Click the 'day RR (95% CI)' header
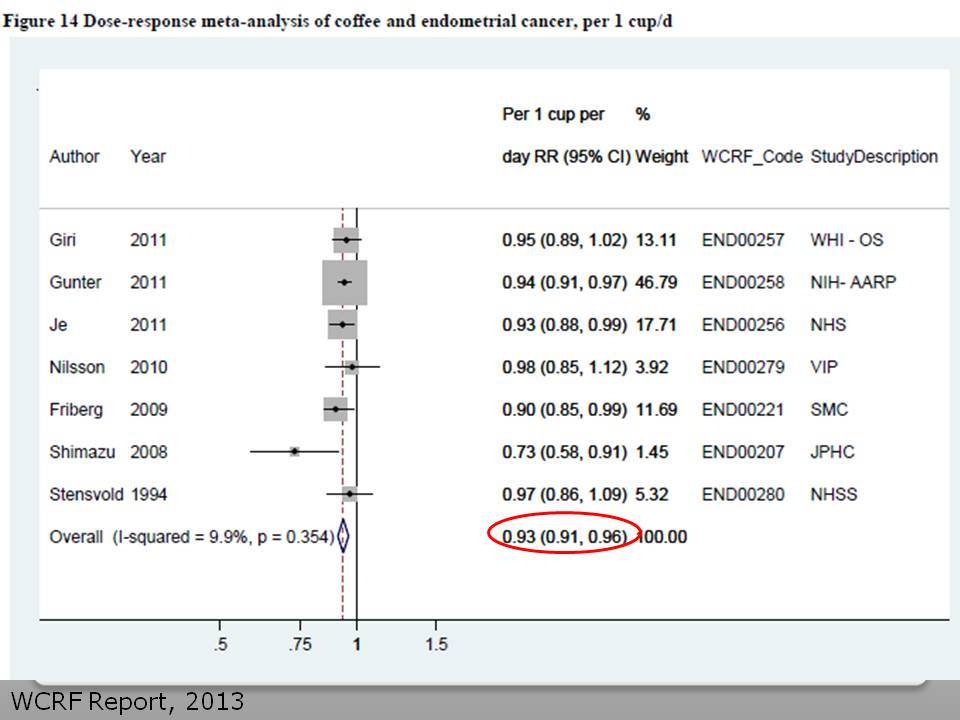960x720 pixels. [566, 157]
